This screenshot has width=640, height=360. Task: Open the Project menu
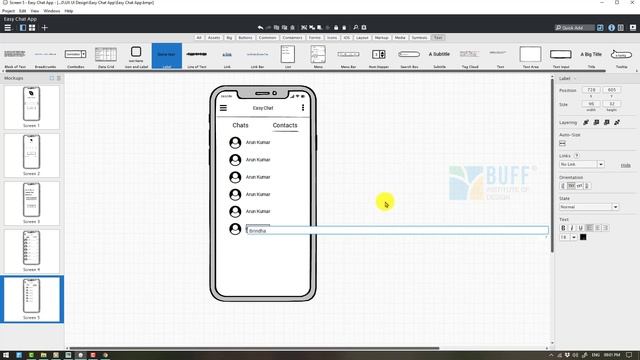tap(8, 11)
